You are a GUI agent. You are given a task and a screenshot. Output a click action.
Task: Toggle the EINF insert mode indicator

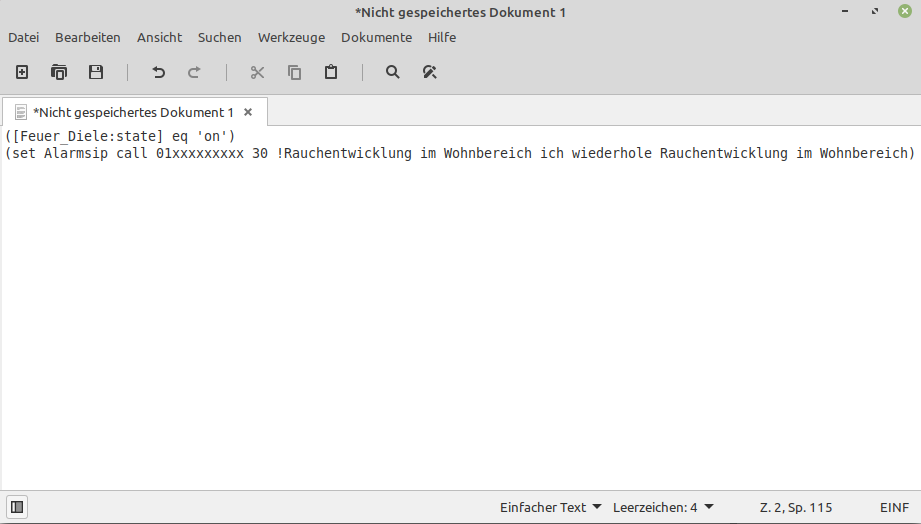[x=895, y=507]
